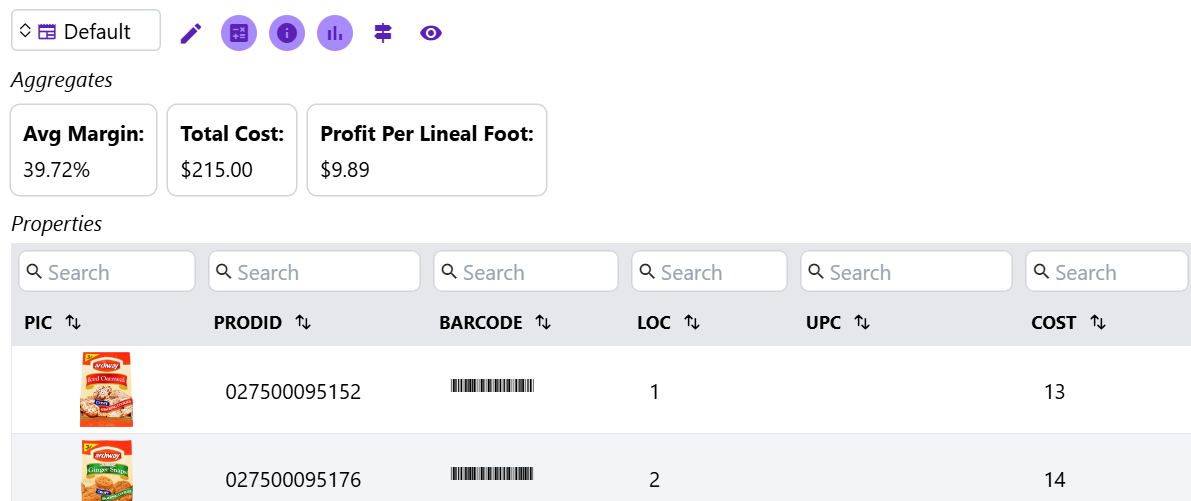Click the barcode image for 027500095152
Viewport: 1191px width, 501px height.
pos(493,386)
